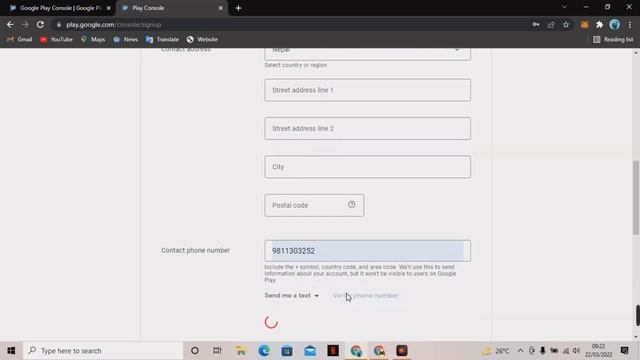Image resolution: width=640 pixels, height=360 pixels.
Task: Open a new browser tab
Action: [238, 8]
